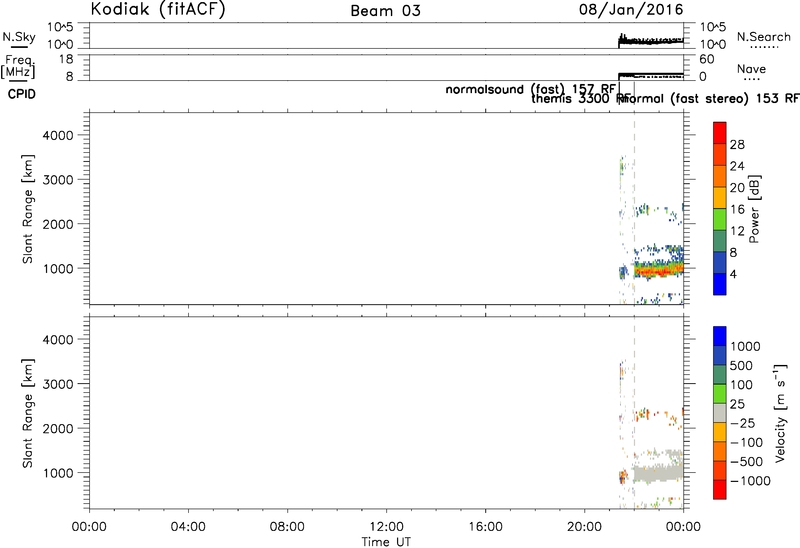Click the Beam 03 label
Image resolution: width=800 pixels, height=548 pixels.
click(386, 11)
